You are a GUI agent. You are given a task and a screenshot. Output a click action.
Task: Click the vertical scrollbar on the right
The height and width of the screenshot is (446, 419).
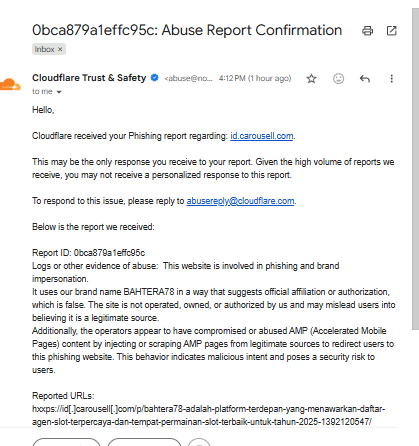415,169
